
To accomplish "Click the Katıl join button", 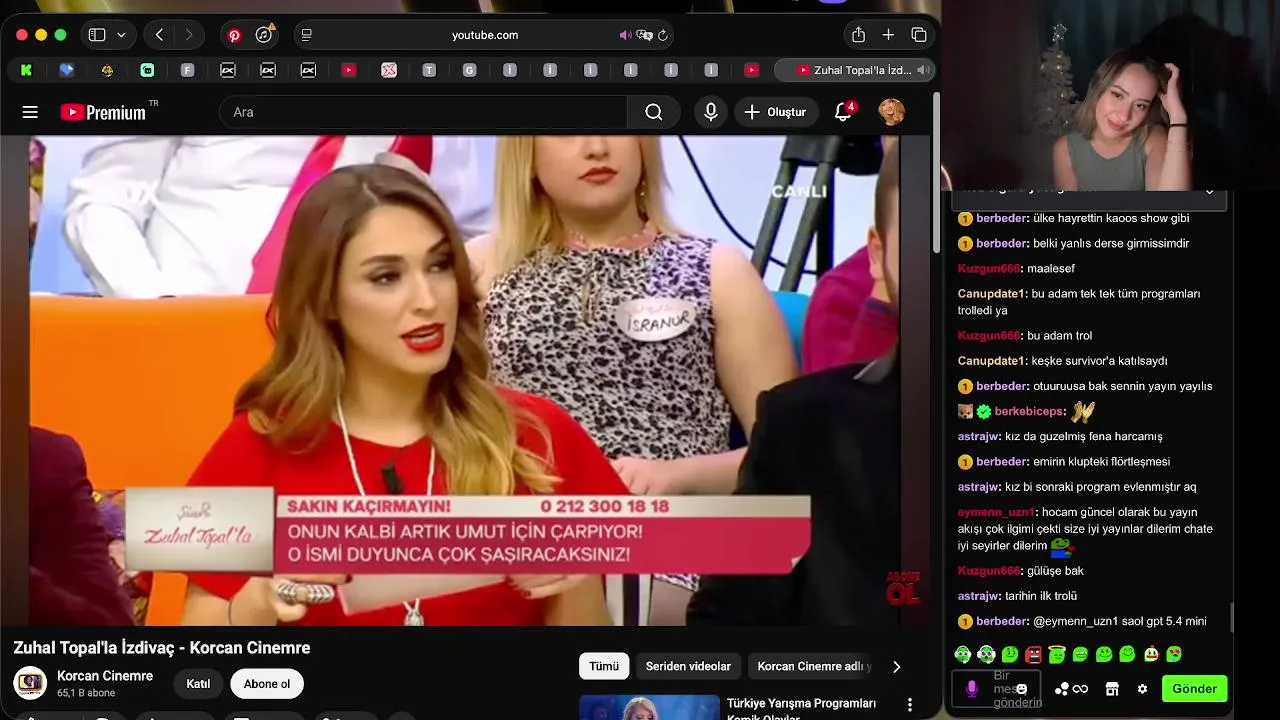I will click(198, 684).
